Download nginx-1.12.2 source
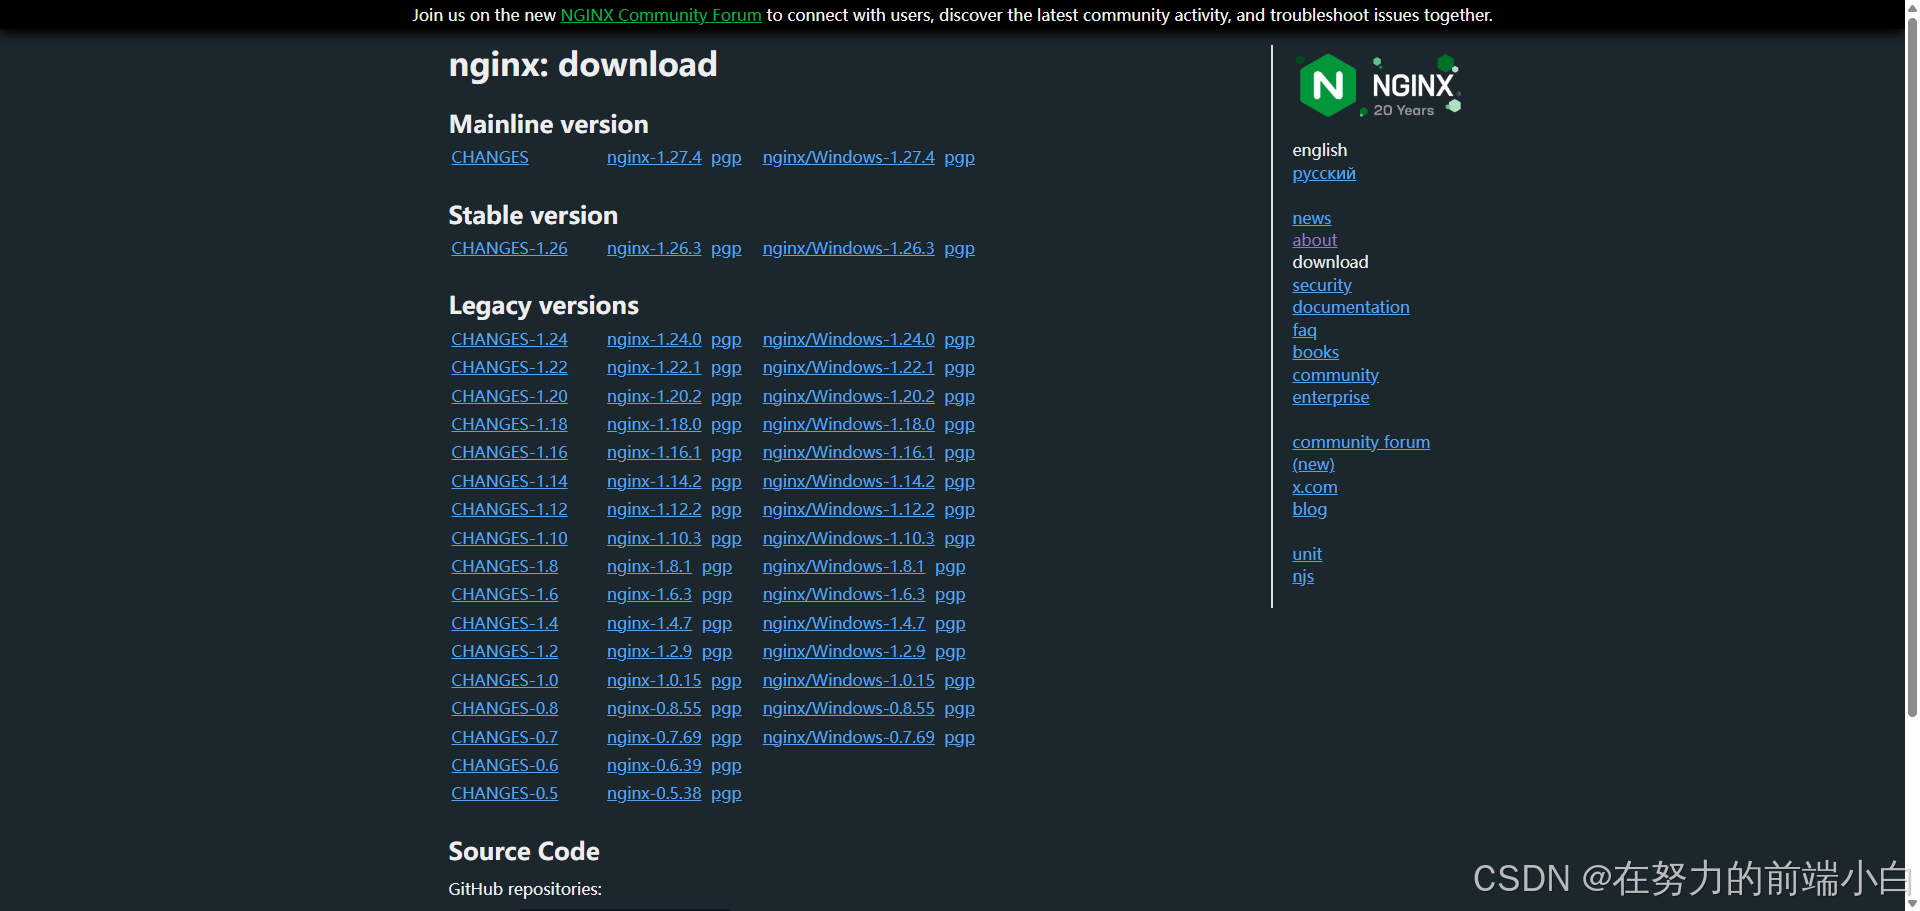 [x=654, y=509]
